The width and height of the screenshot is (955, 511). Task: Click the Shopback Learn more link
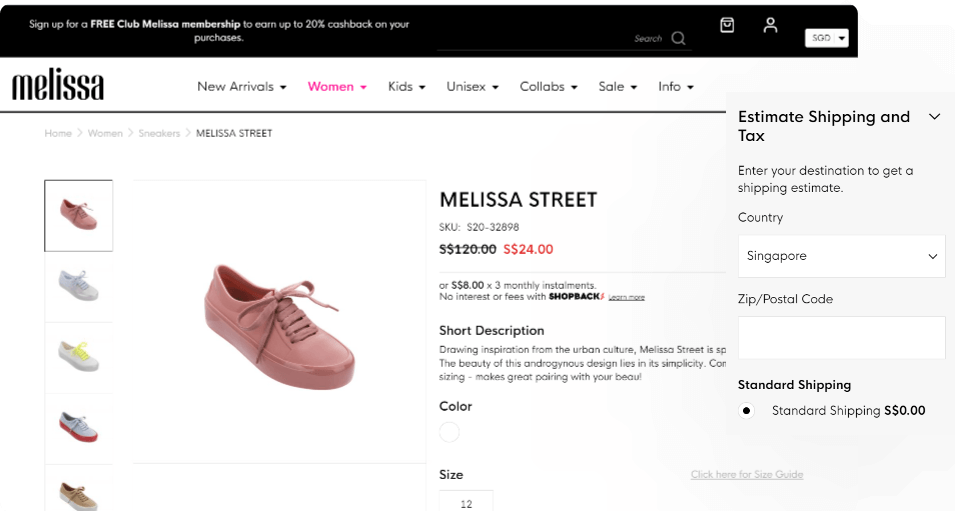(626, 298)
